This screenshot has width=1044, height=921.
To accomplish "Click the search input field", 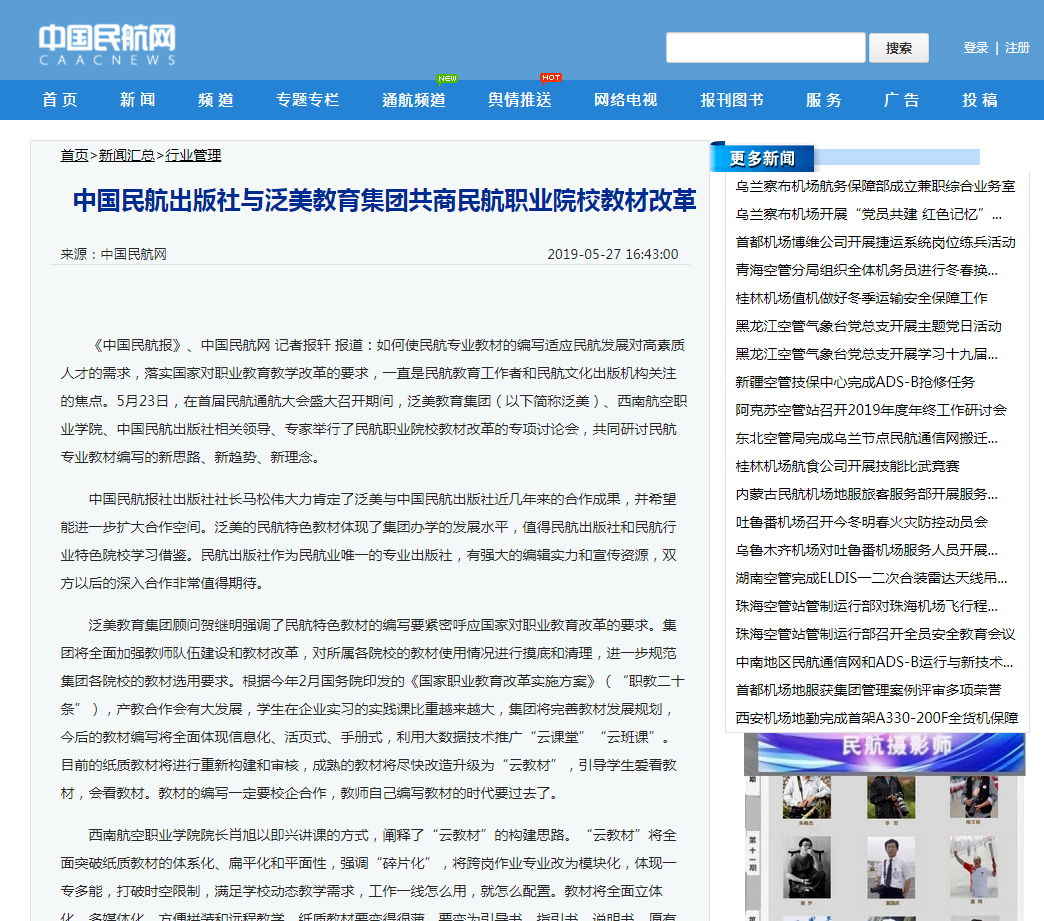I will click(x=765, y=48).
